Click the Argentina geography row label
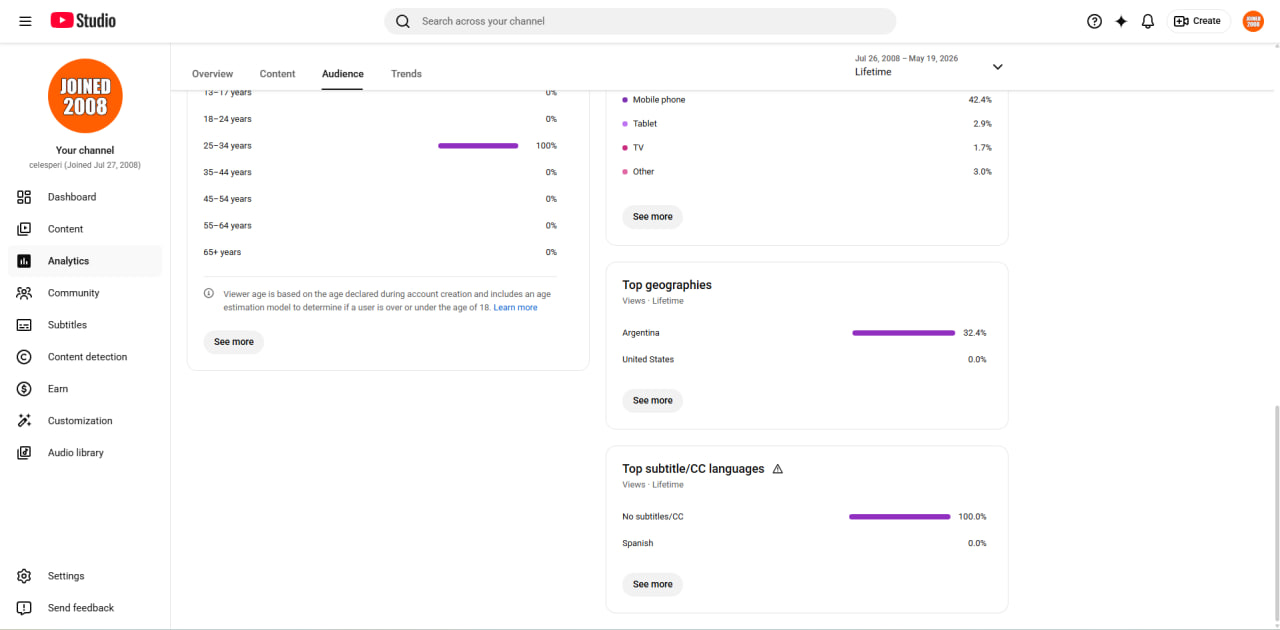This screenshot has width=1280, height=630. 641,333
